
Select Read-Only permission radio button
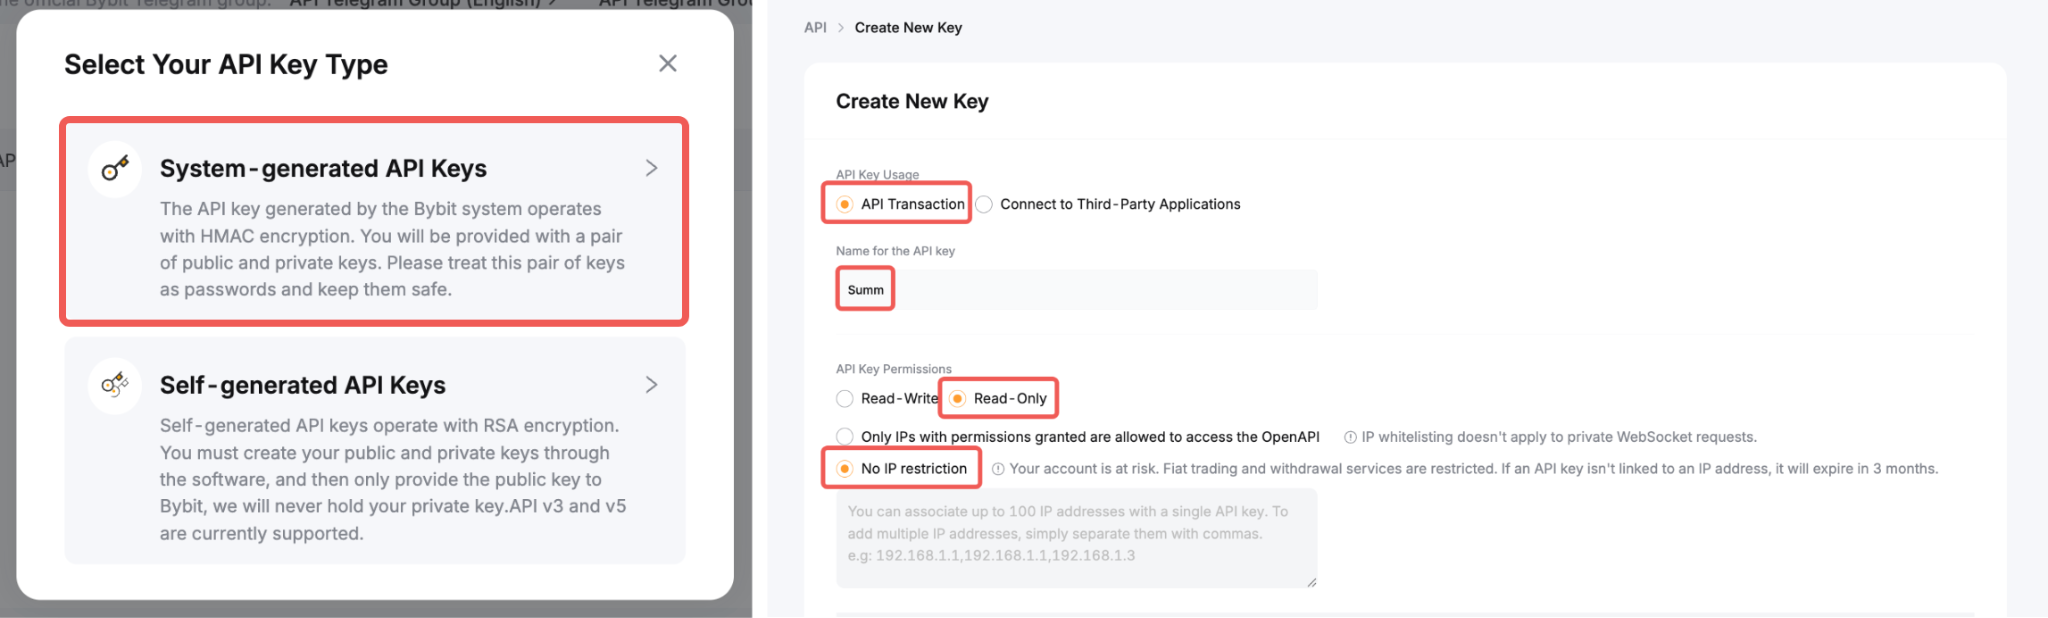pyautogui.click(x=958, y=399)
